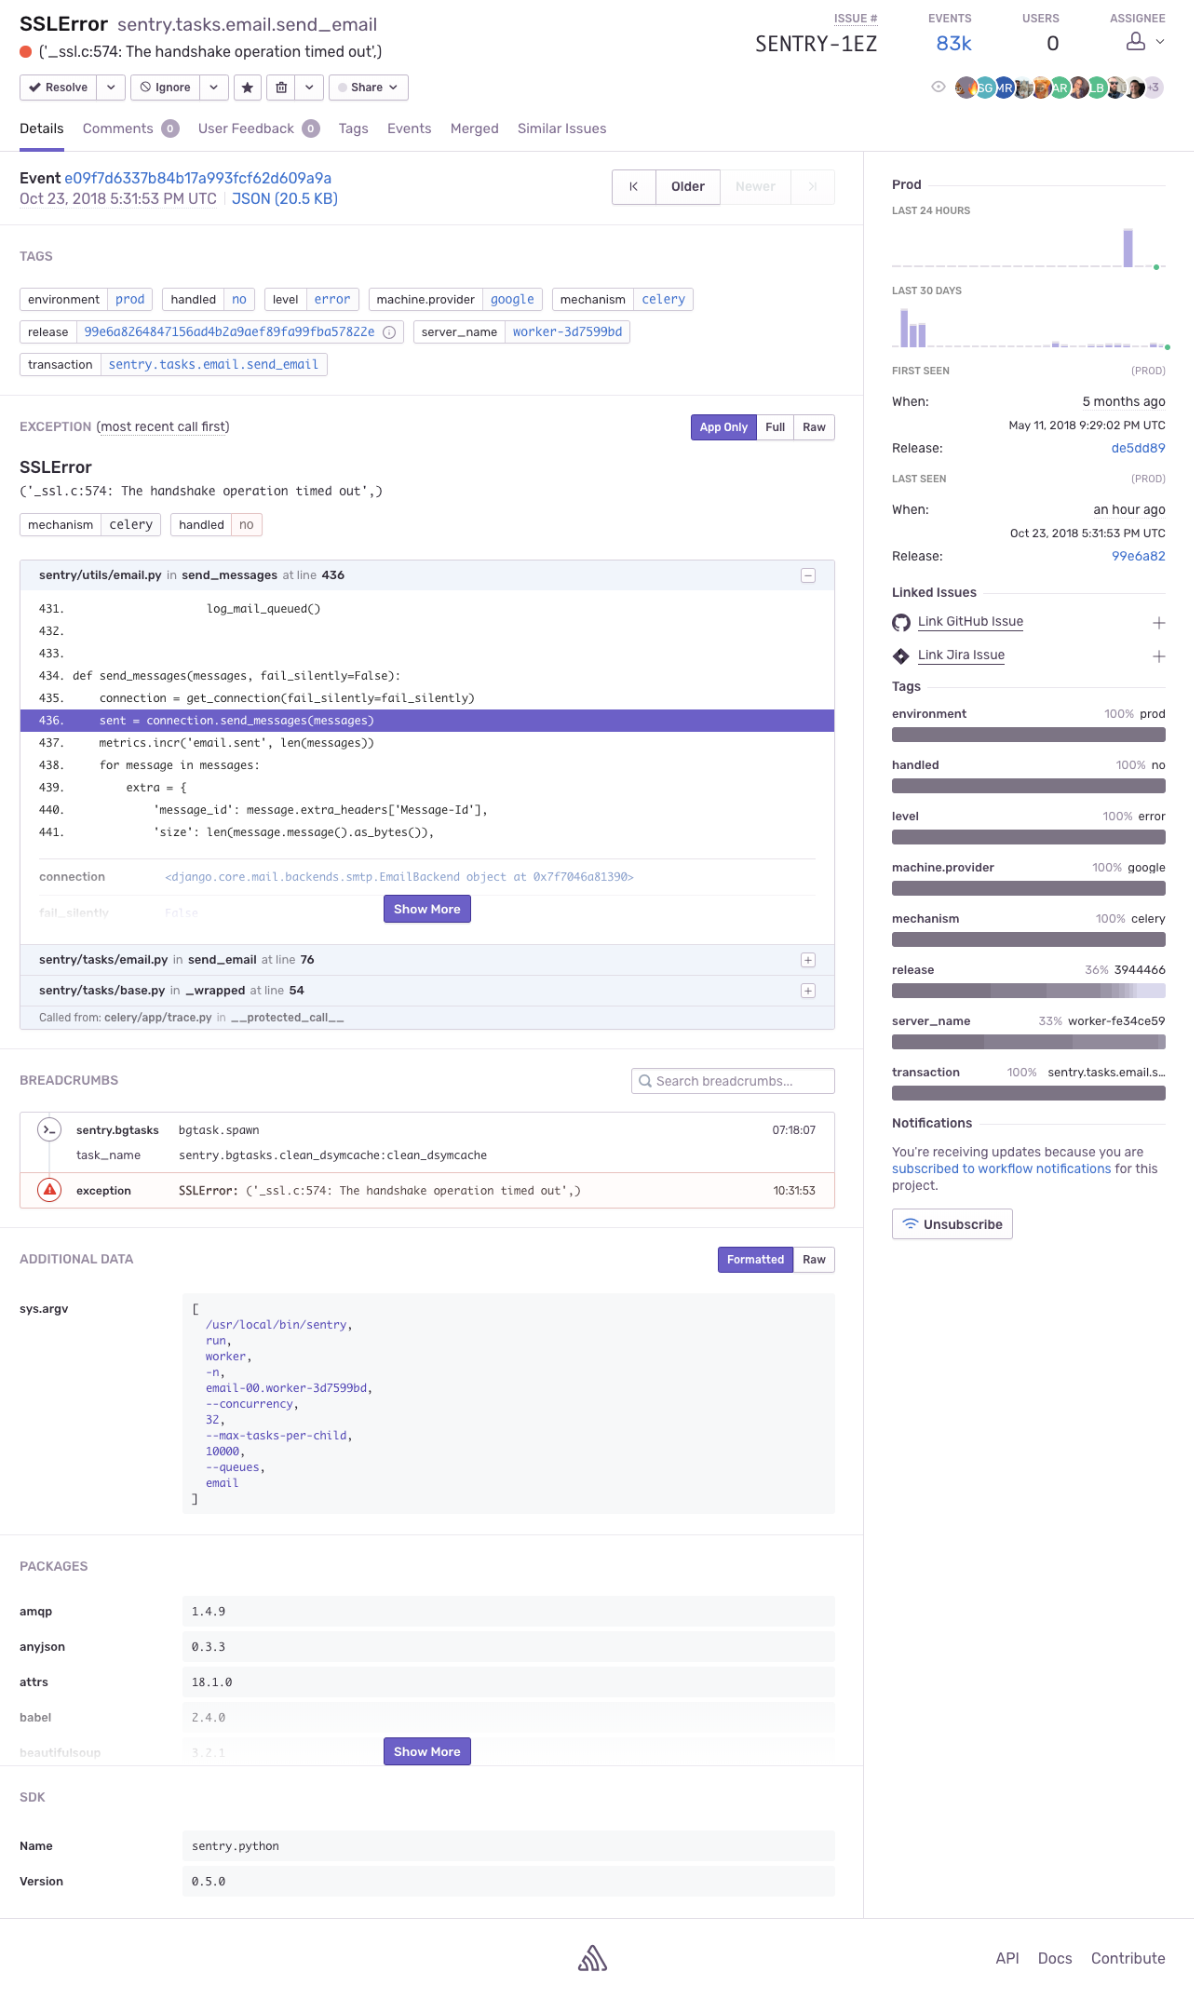Click the info icon next to release hash
This screenshot has height=1999, width=1194.
pos(389,333)
